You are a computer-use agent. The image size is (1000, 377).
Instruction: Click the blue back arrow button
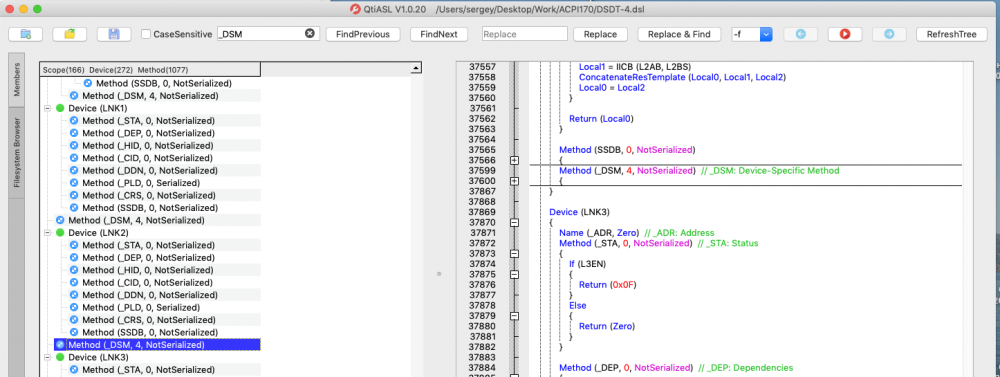tap(800, 34)
